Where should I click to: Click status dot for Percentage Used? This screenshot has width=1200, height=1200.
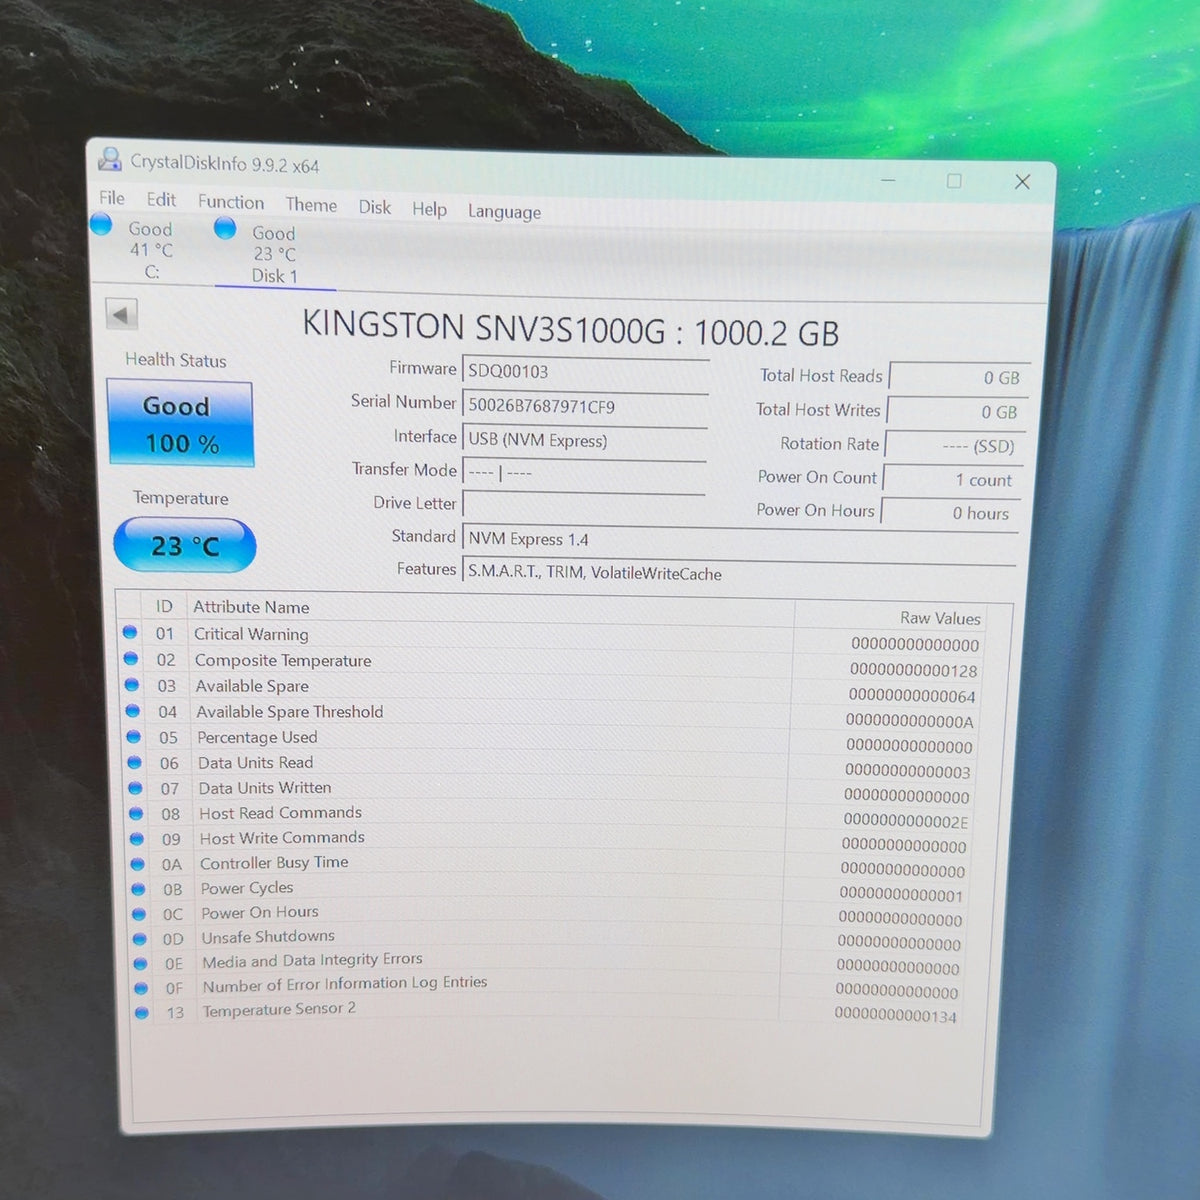tap(134, 736)
